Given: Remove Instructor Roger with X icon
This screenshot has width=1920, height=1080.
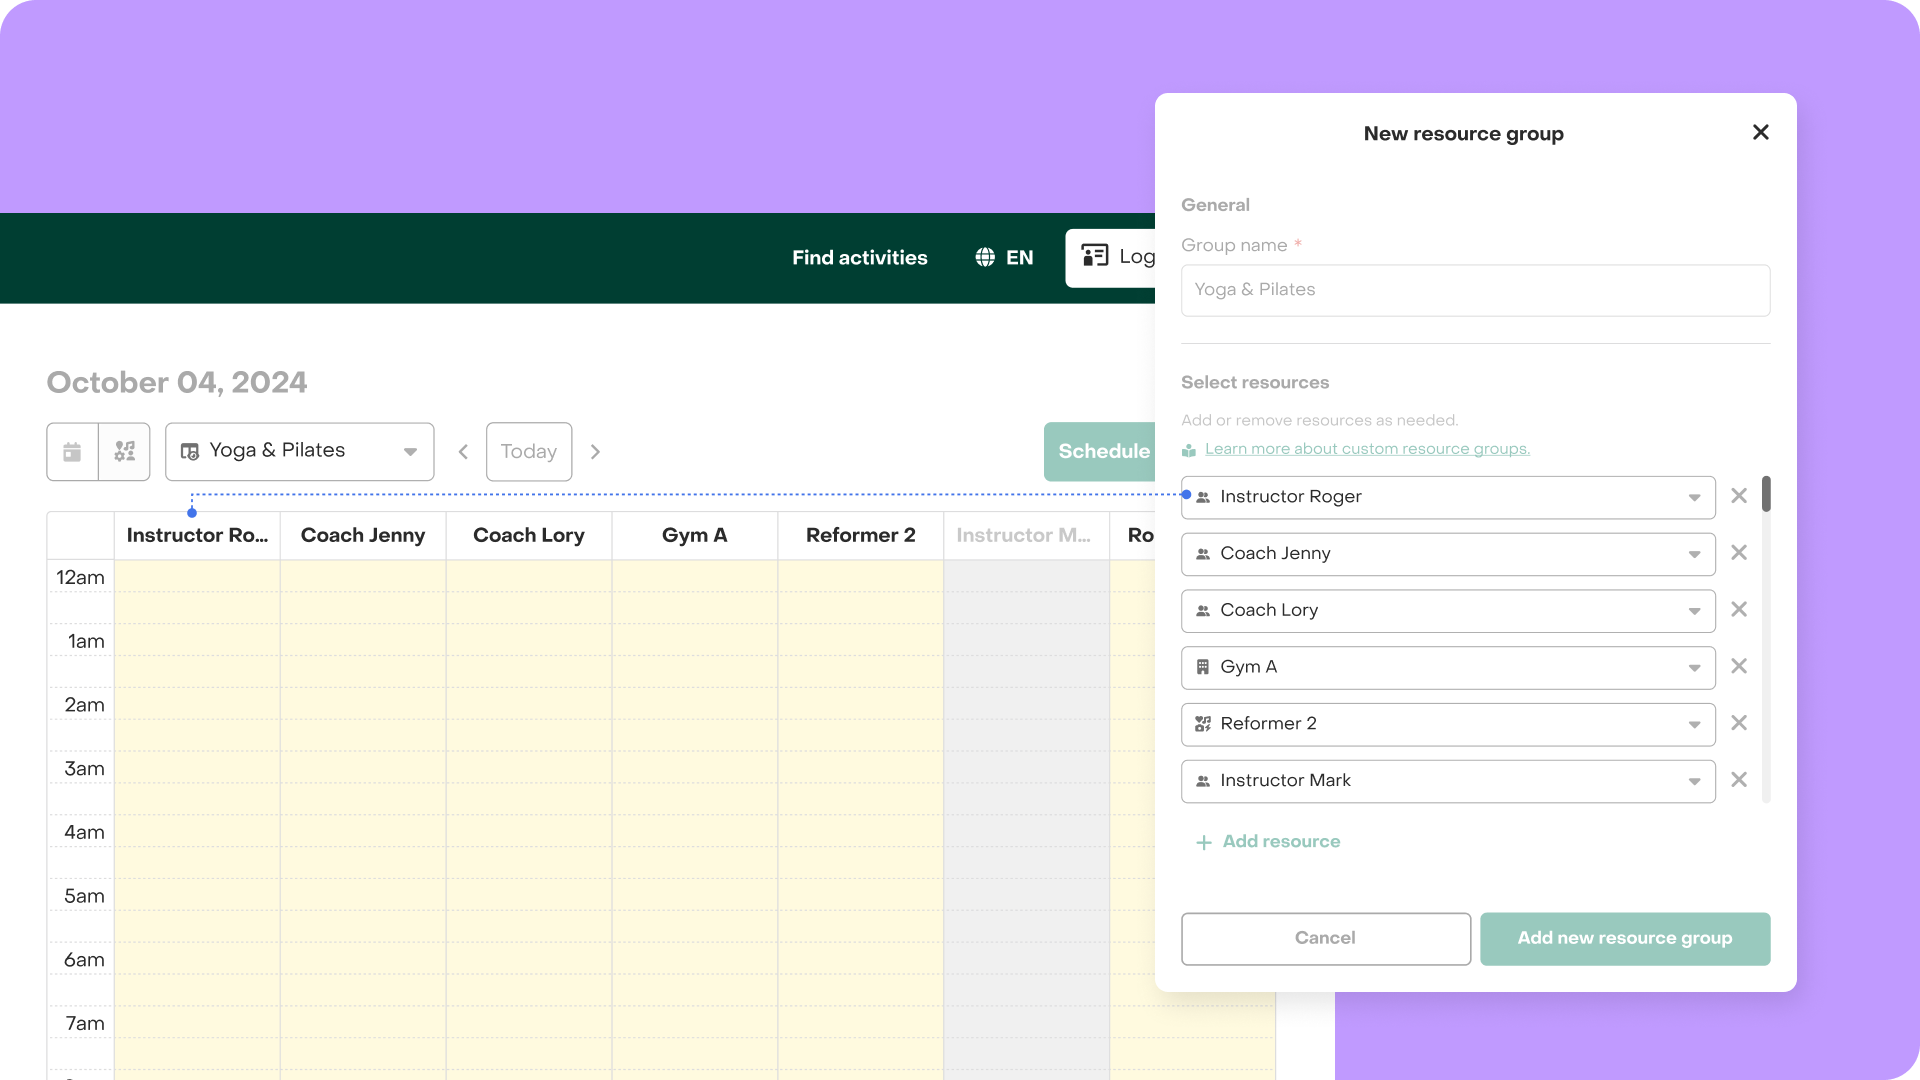Looking at the screenshot, I should click(x=1739, y=496).
